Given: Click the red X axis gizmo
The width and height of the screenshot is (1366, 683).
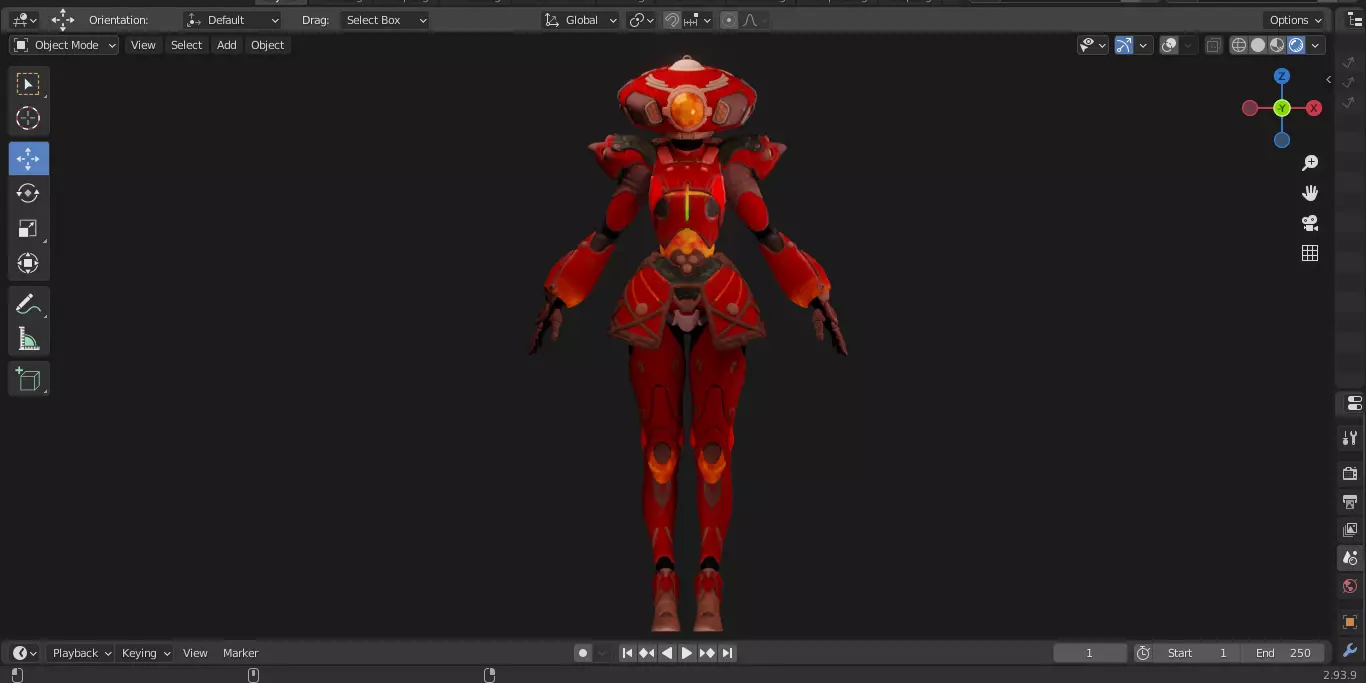Looking at the screenshot, I should coord(1314,108).
